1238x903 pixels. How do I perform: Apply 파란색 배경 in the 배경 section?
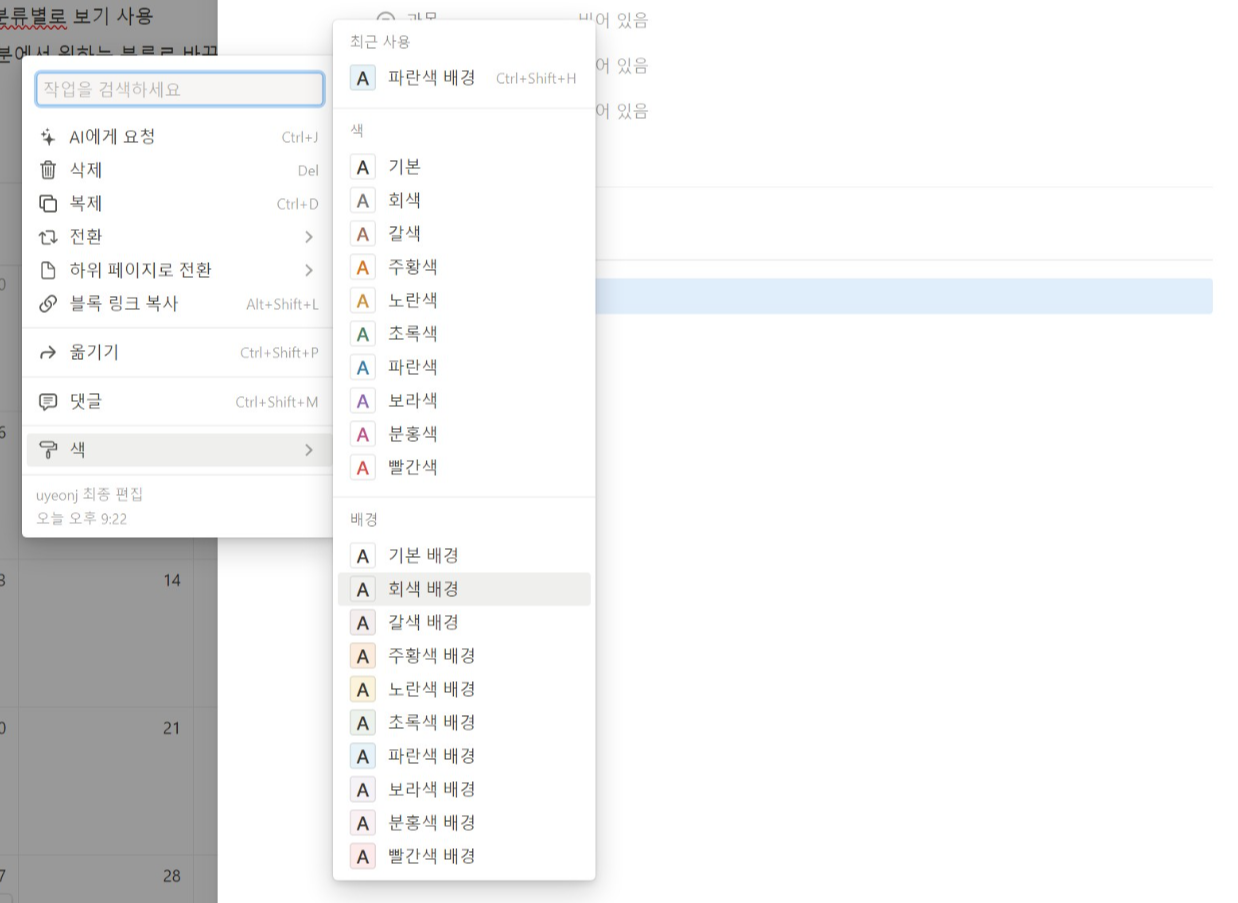[x=464, y=756]
